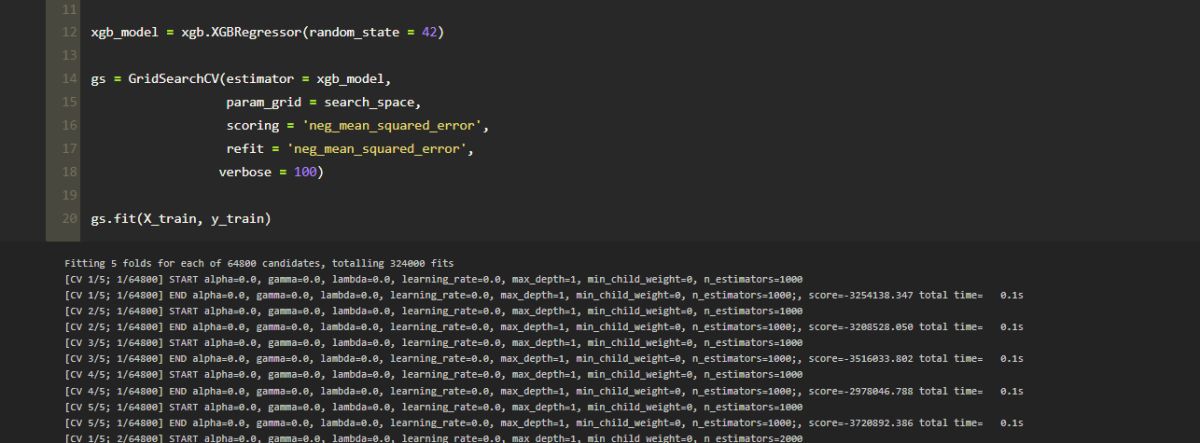This screenshot has width=1200, height=443.
Task: Click the score value -3254138.347
Action: 879,294
